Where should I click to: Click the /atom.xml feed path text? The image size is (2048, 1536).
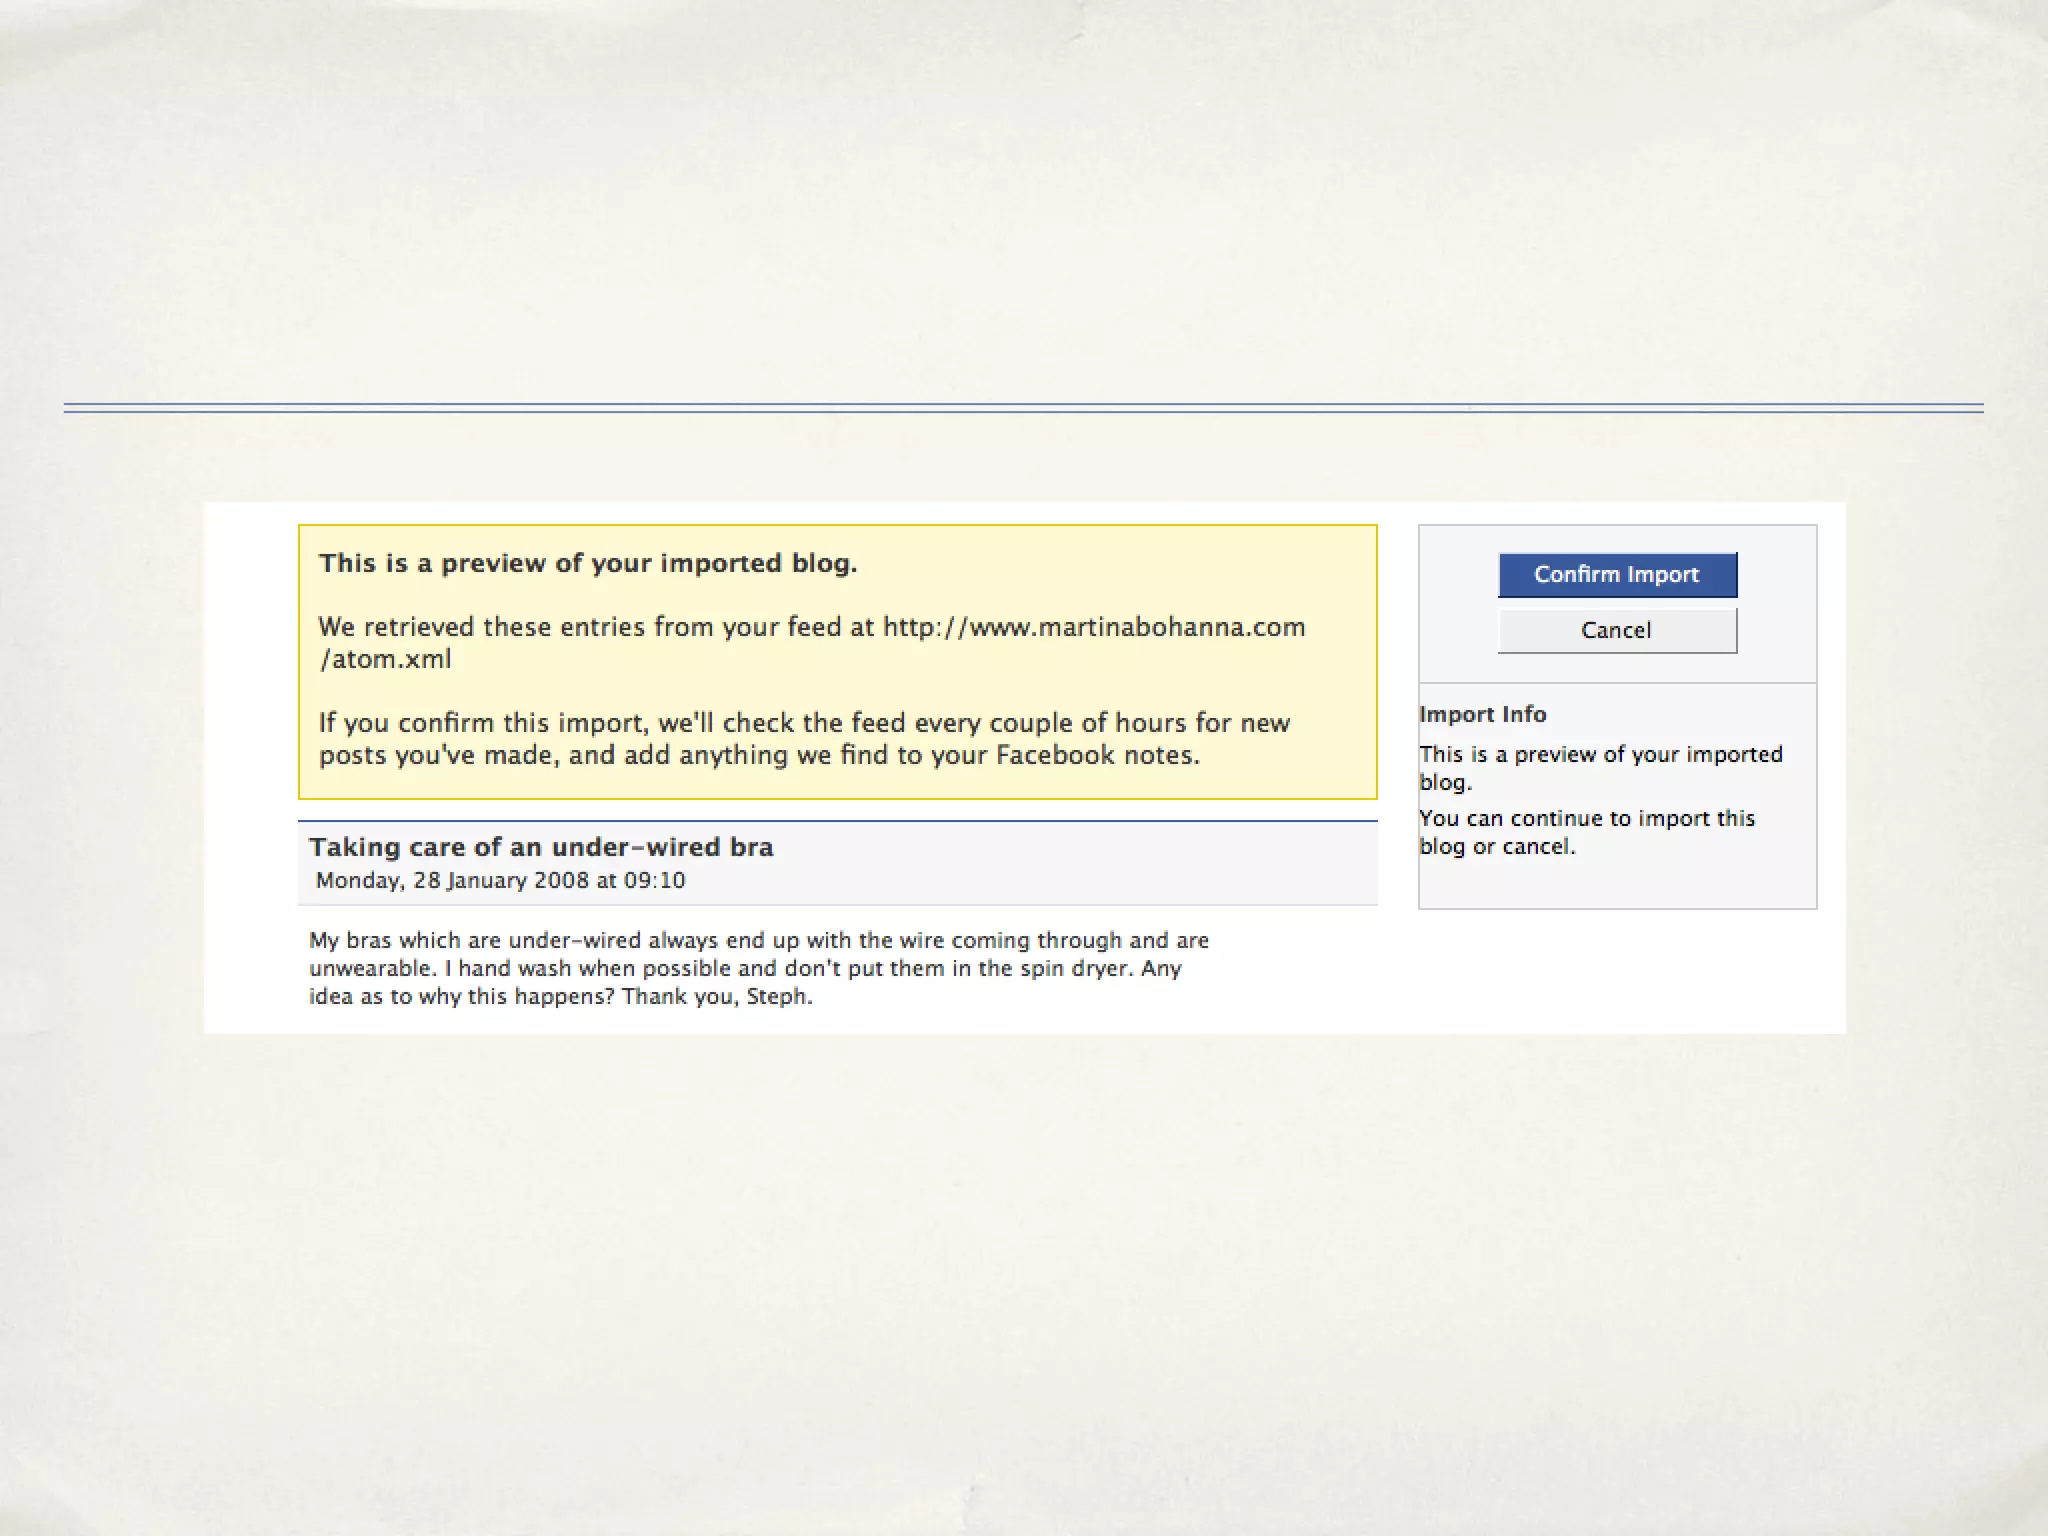pos(385,659)
